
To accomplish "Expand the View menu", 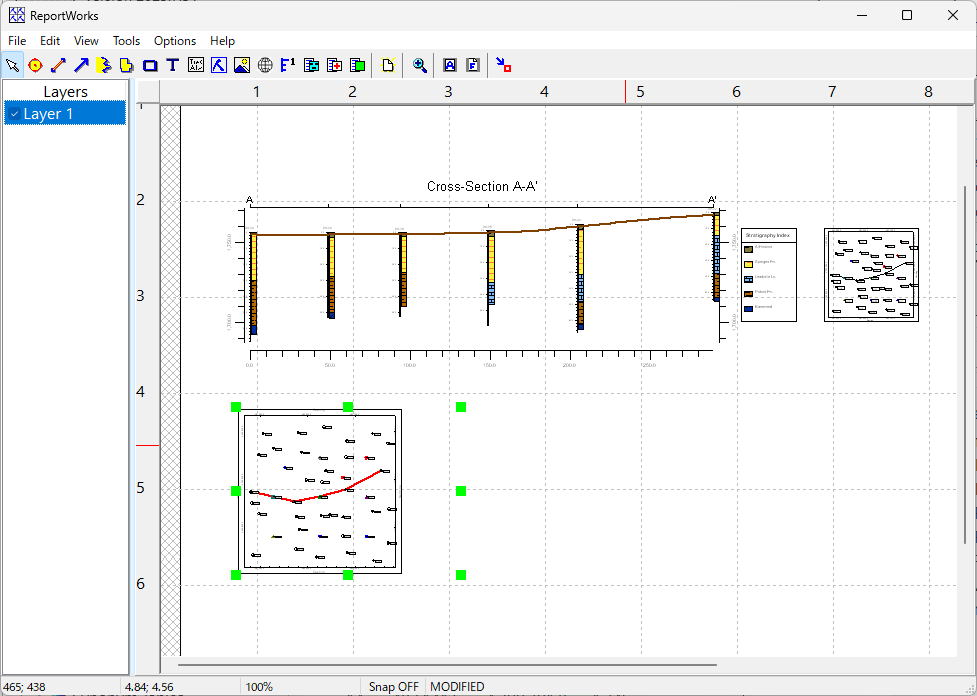I will tap(86, 41).
